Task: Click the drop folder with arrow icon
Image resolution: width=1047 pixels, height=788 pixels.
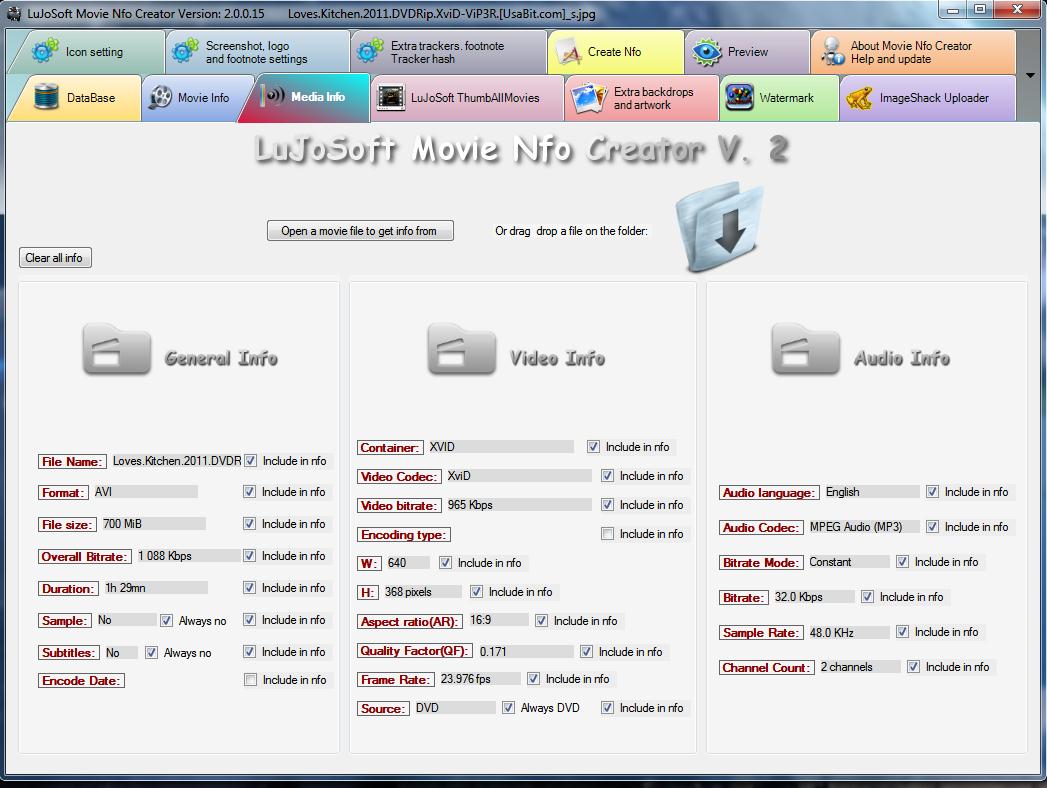Action: click(720, 227)
